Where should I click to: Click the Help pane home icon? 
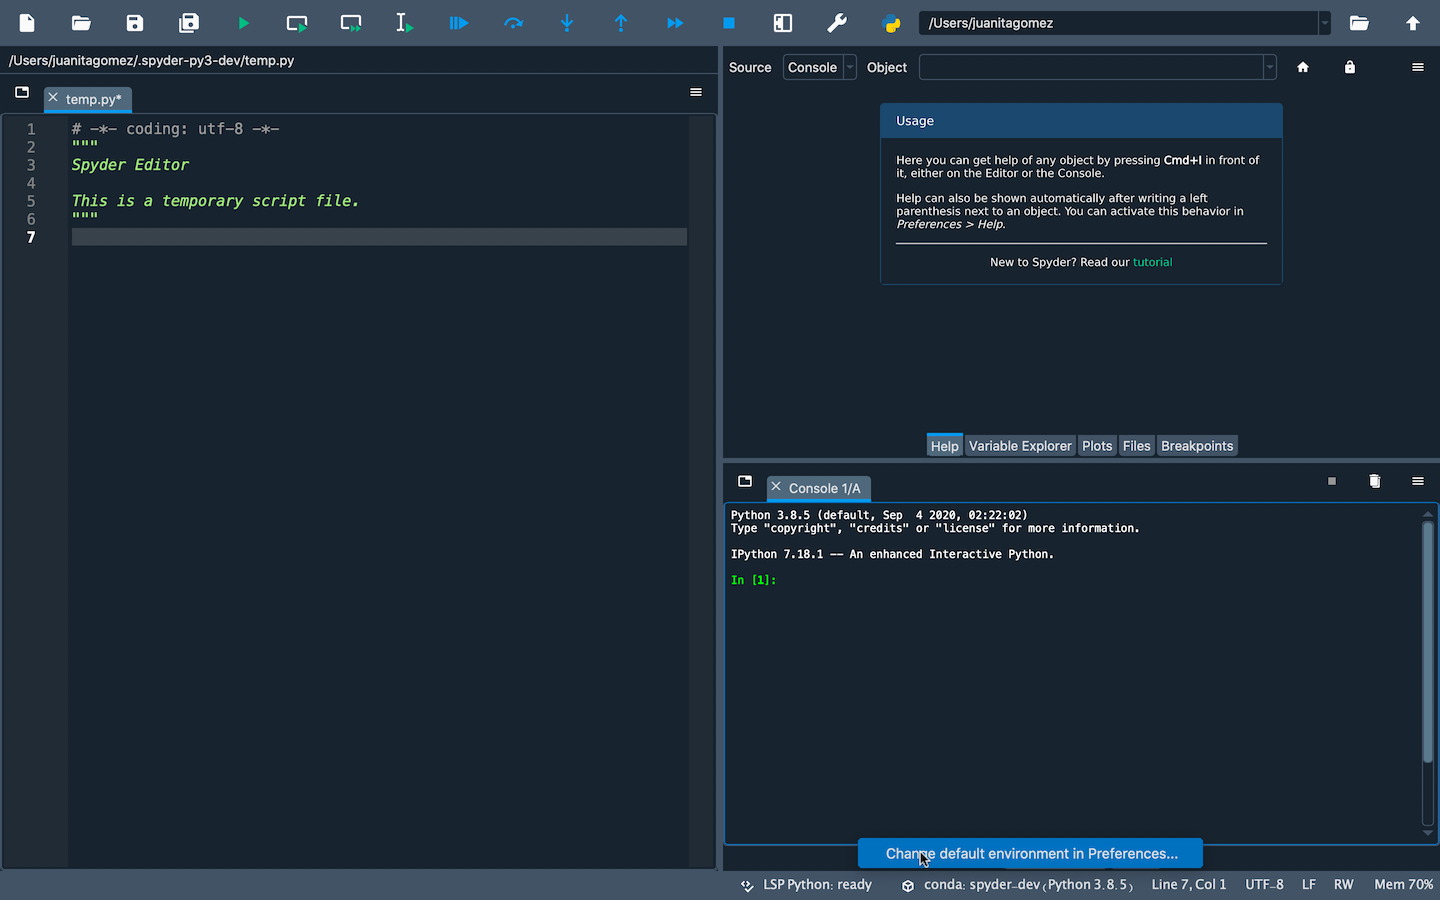pos(1303,67)
